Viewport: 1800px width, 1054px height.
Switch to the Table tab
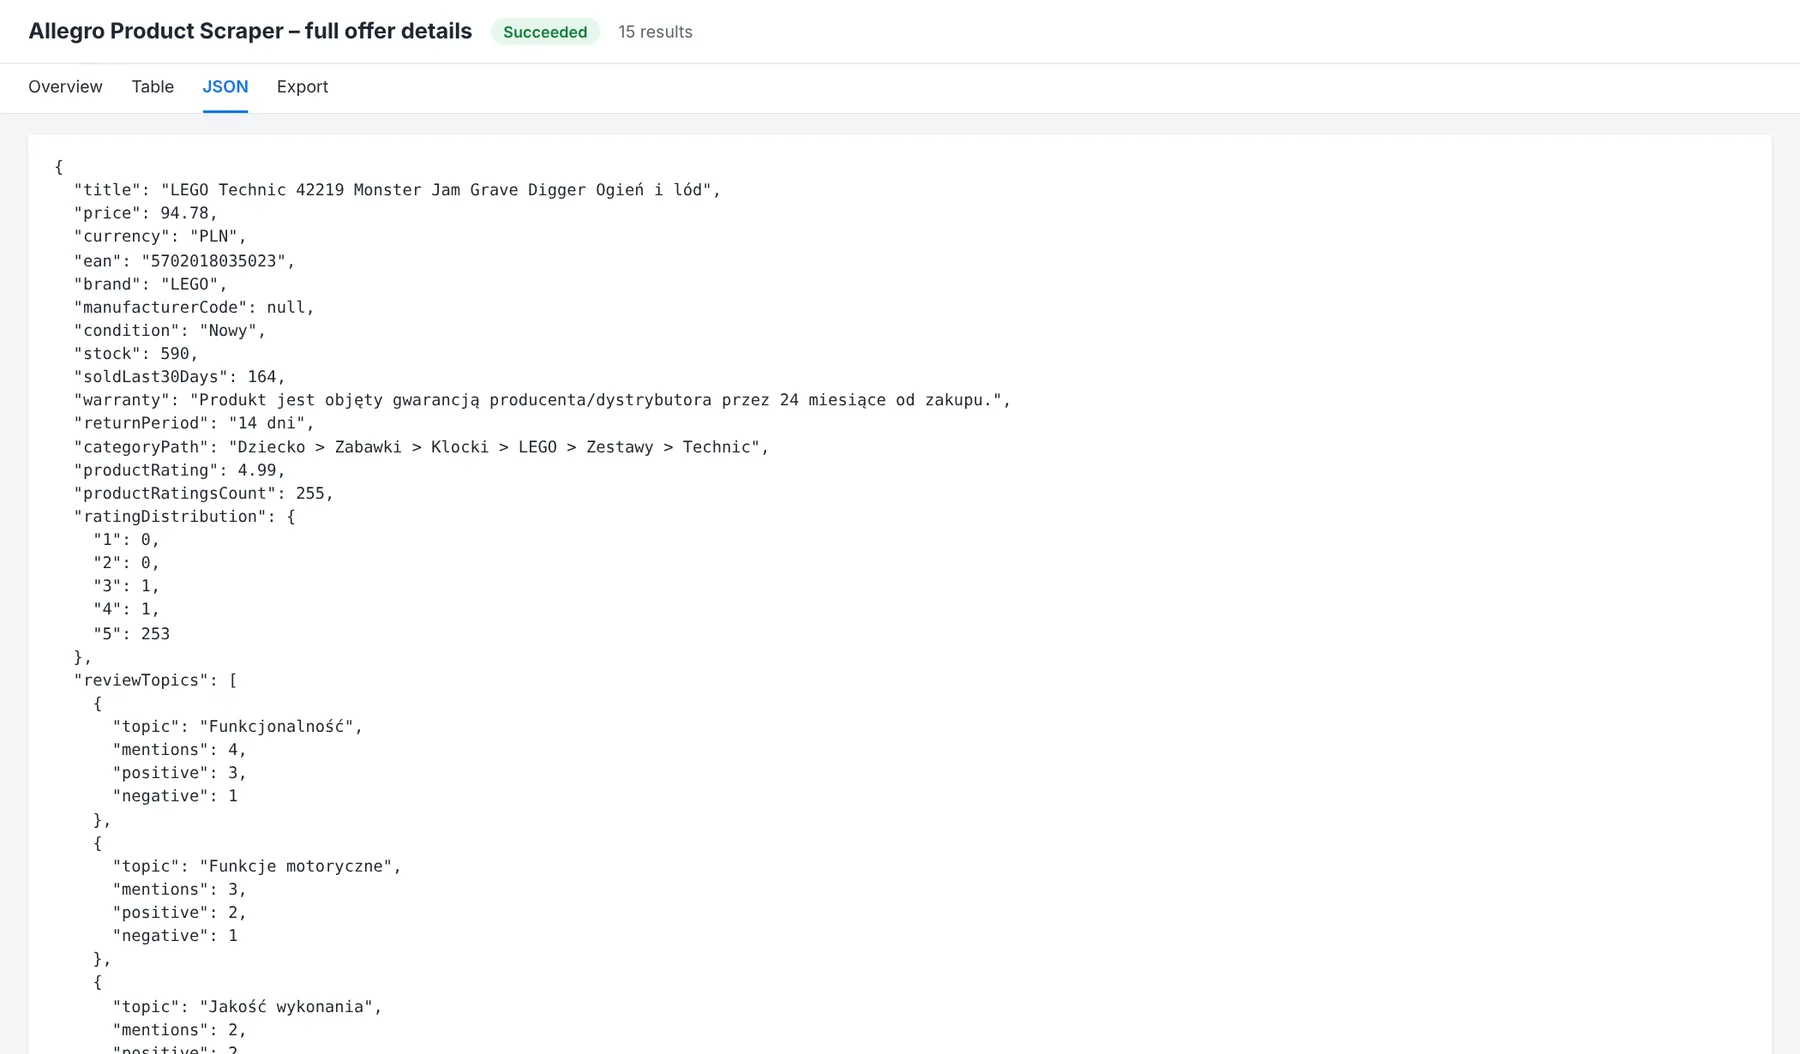pyautogui.click(x=152, y=87)
